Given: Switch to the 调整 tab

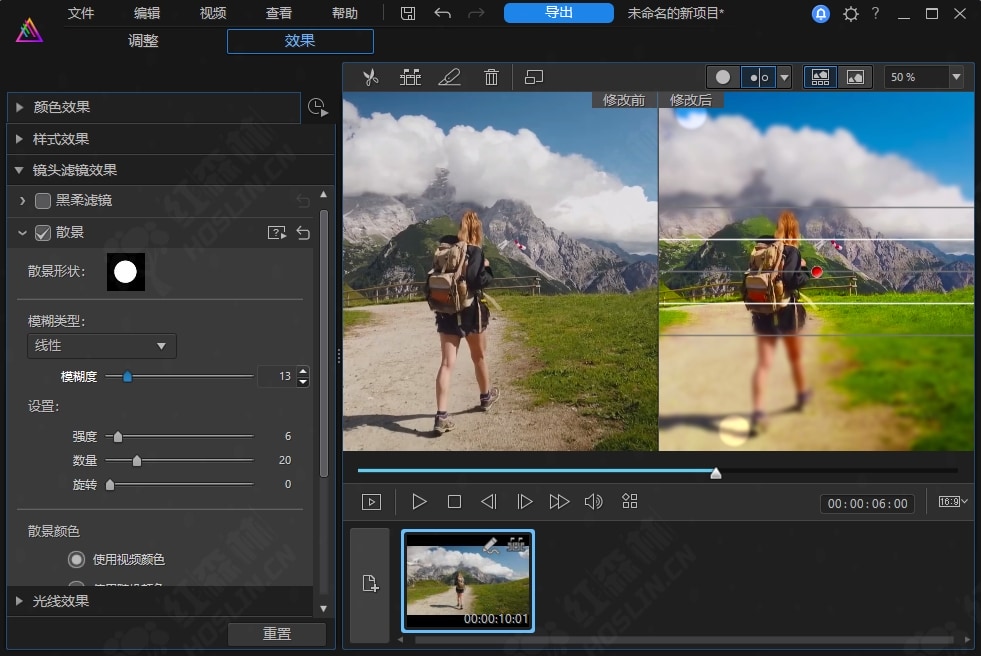Looking at the screenshot, I should [143, 41].
